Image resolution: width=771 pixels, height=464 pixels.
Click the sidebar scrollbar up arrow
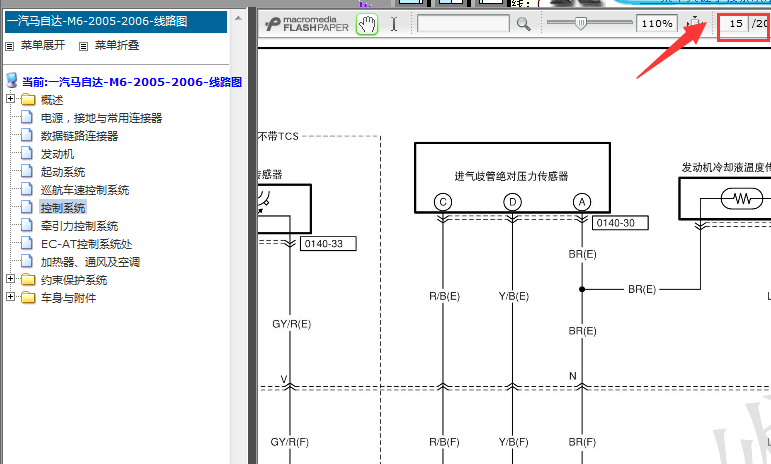tap(238, 19)
